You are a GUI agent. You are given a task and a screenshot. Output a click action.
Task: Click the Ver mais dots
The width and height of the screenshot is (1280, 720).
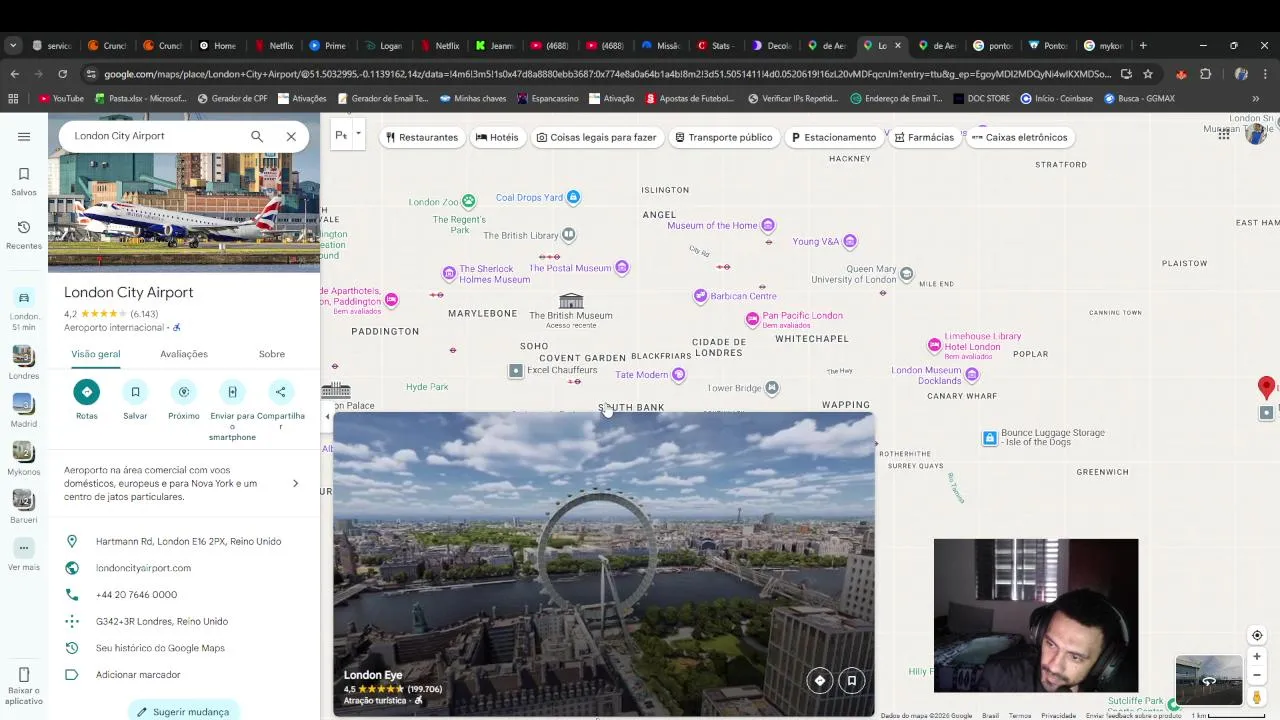pyautogui.click(x=24, y=547)
